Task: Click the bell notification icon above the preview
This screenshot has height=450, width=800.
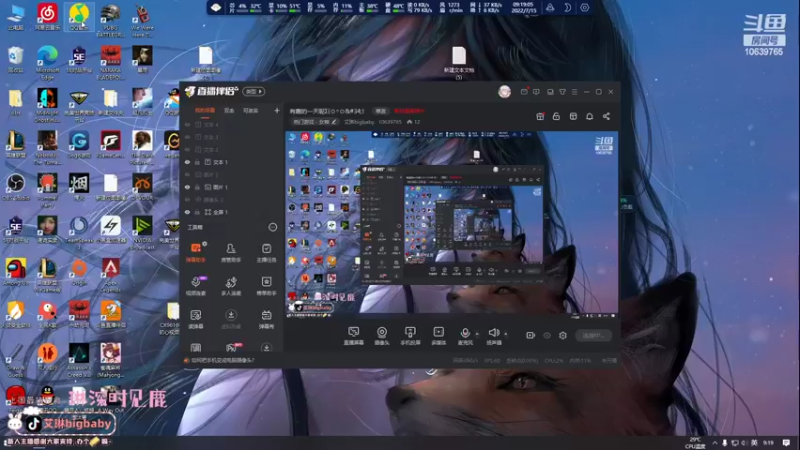Action: tap(589, 116)
